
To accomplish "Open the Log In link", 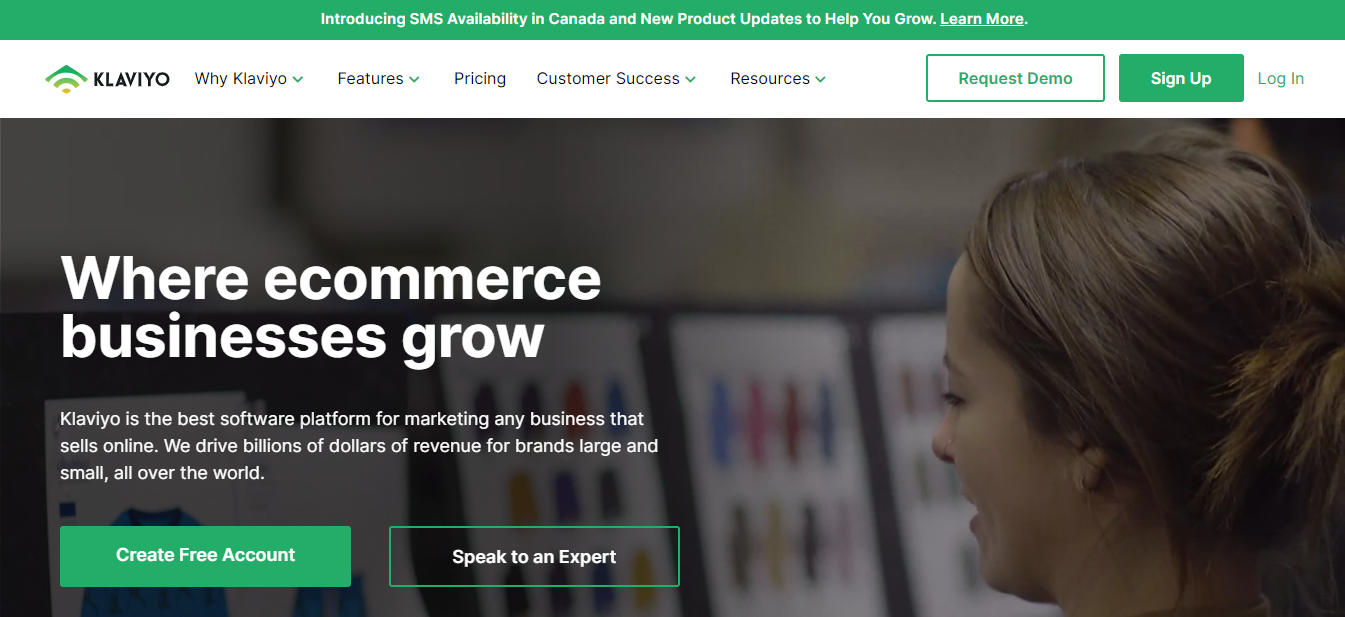I will tap(1281, 79).
